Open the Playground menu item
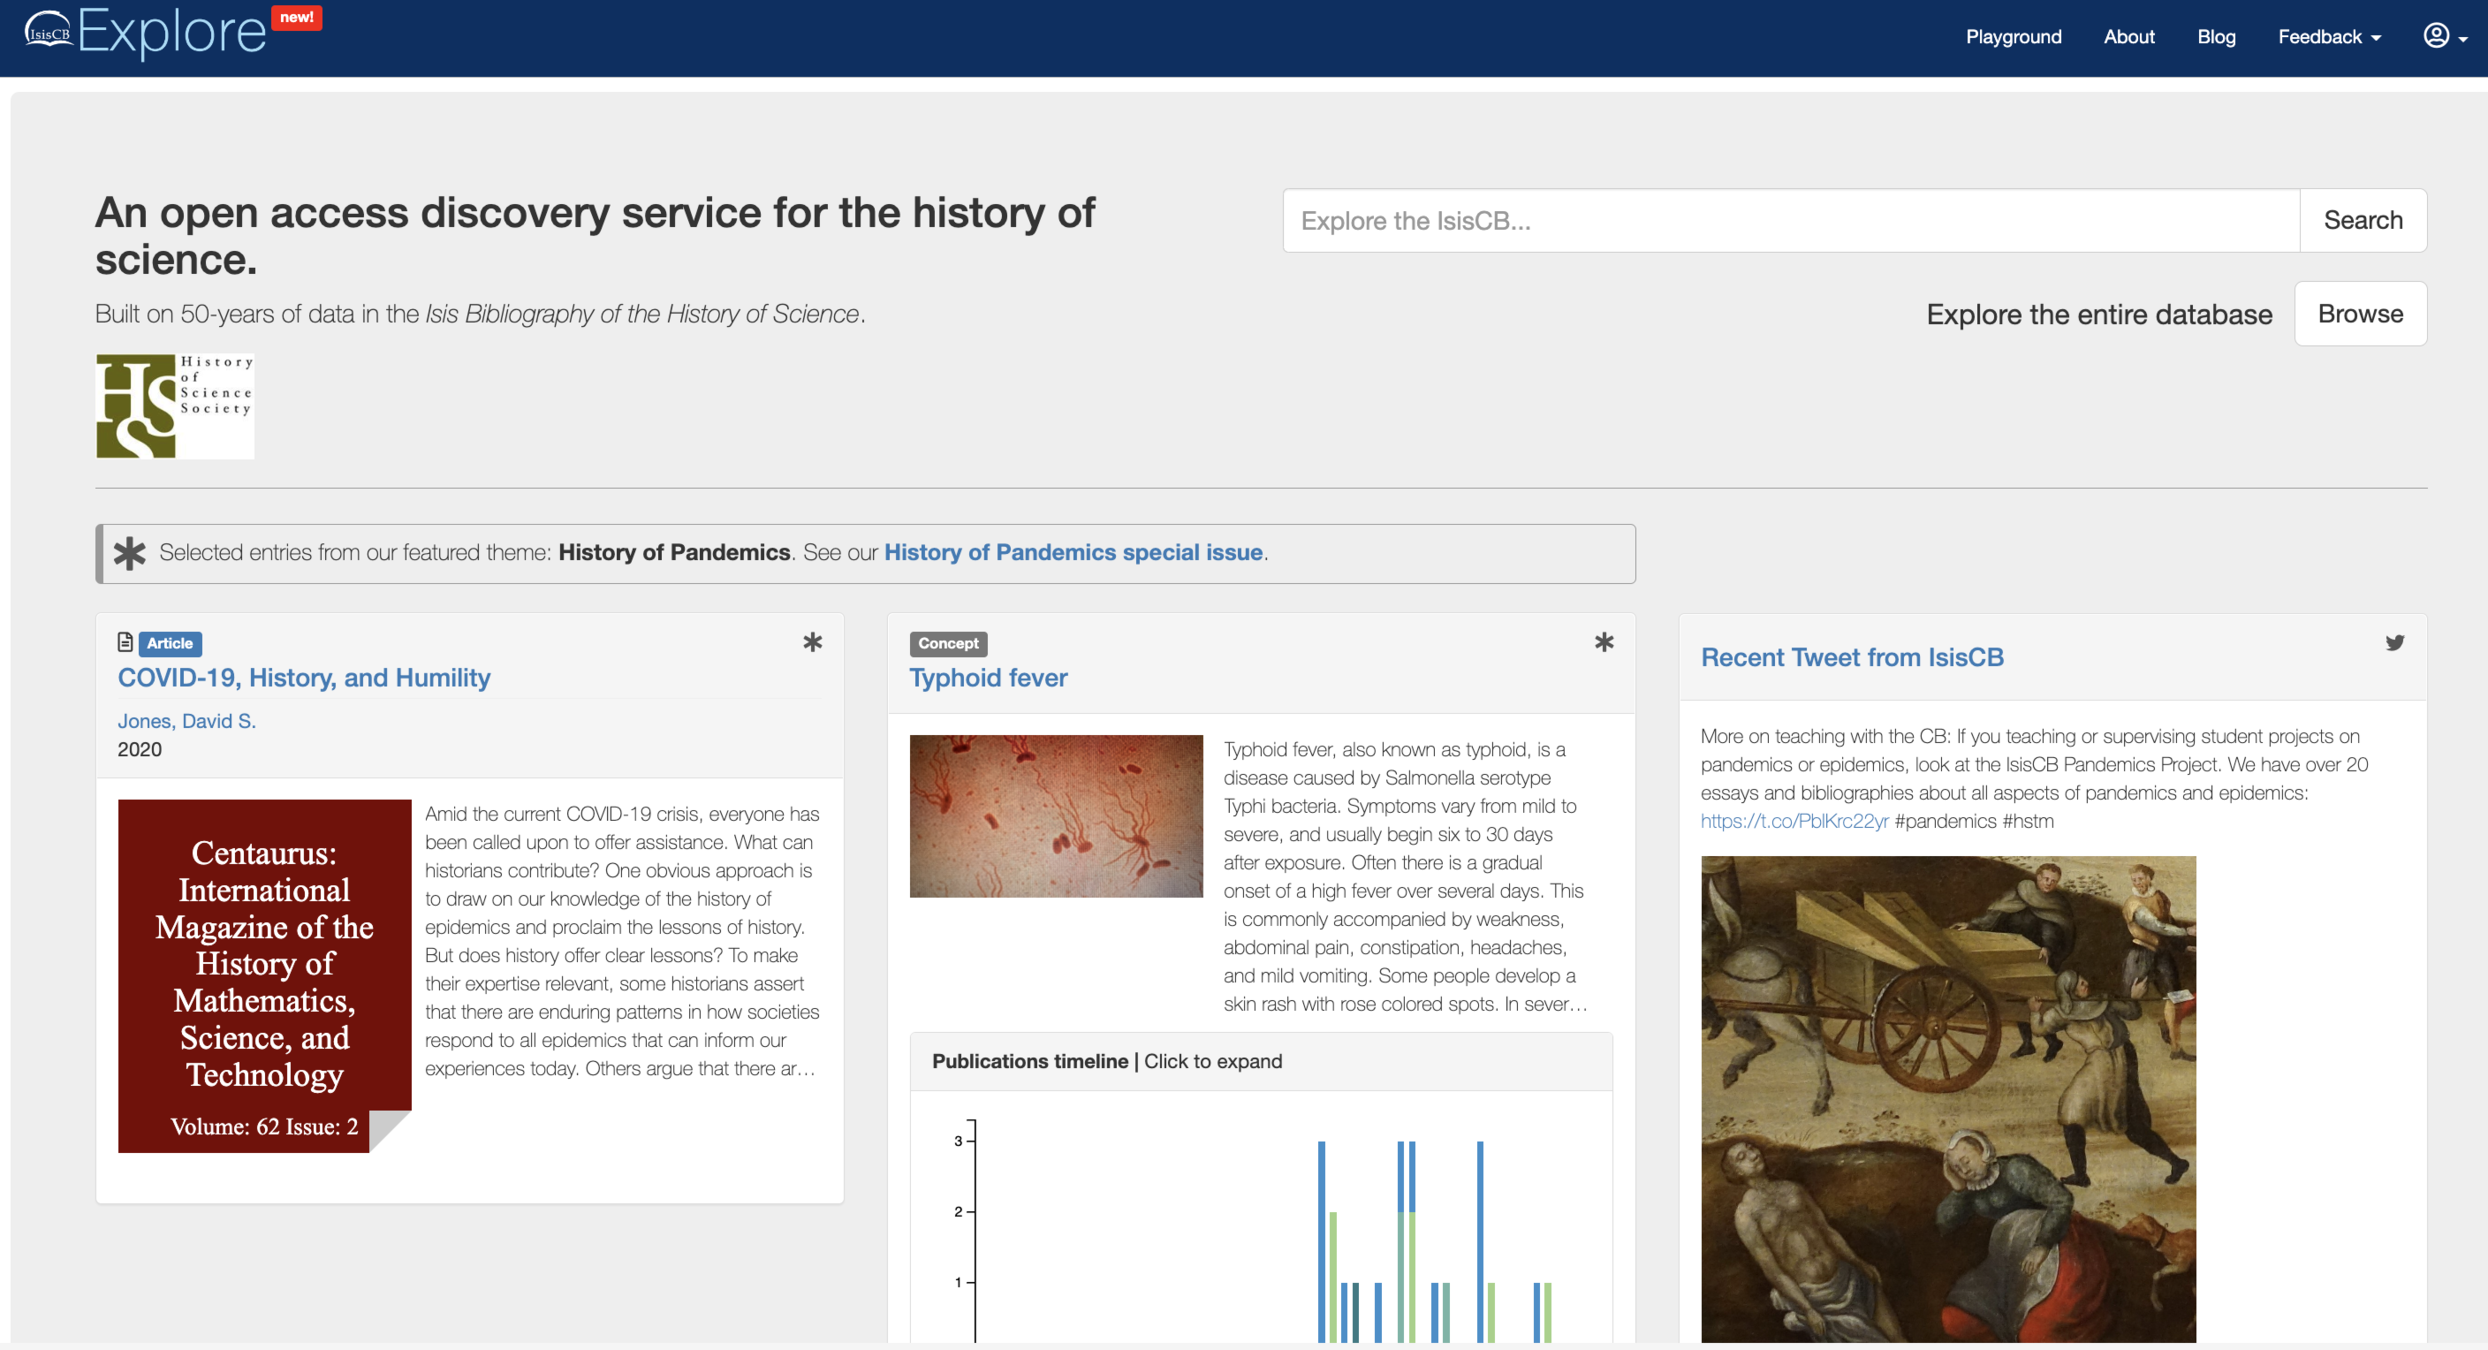 (x=2013, y=37)
